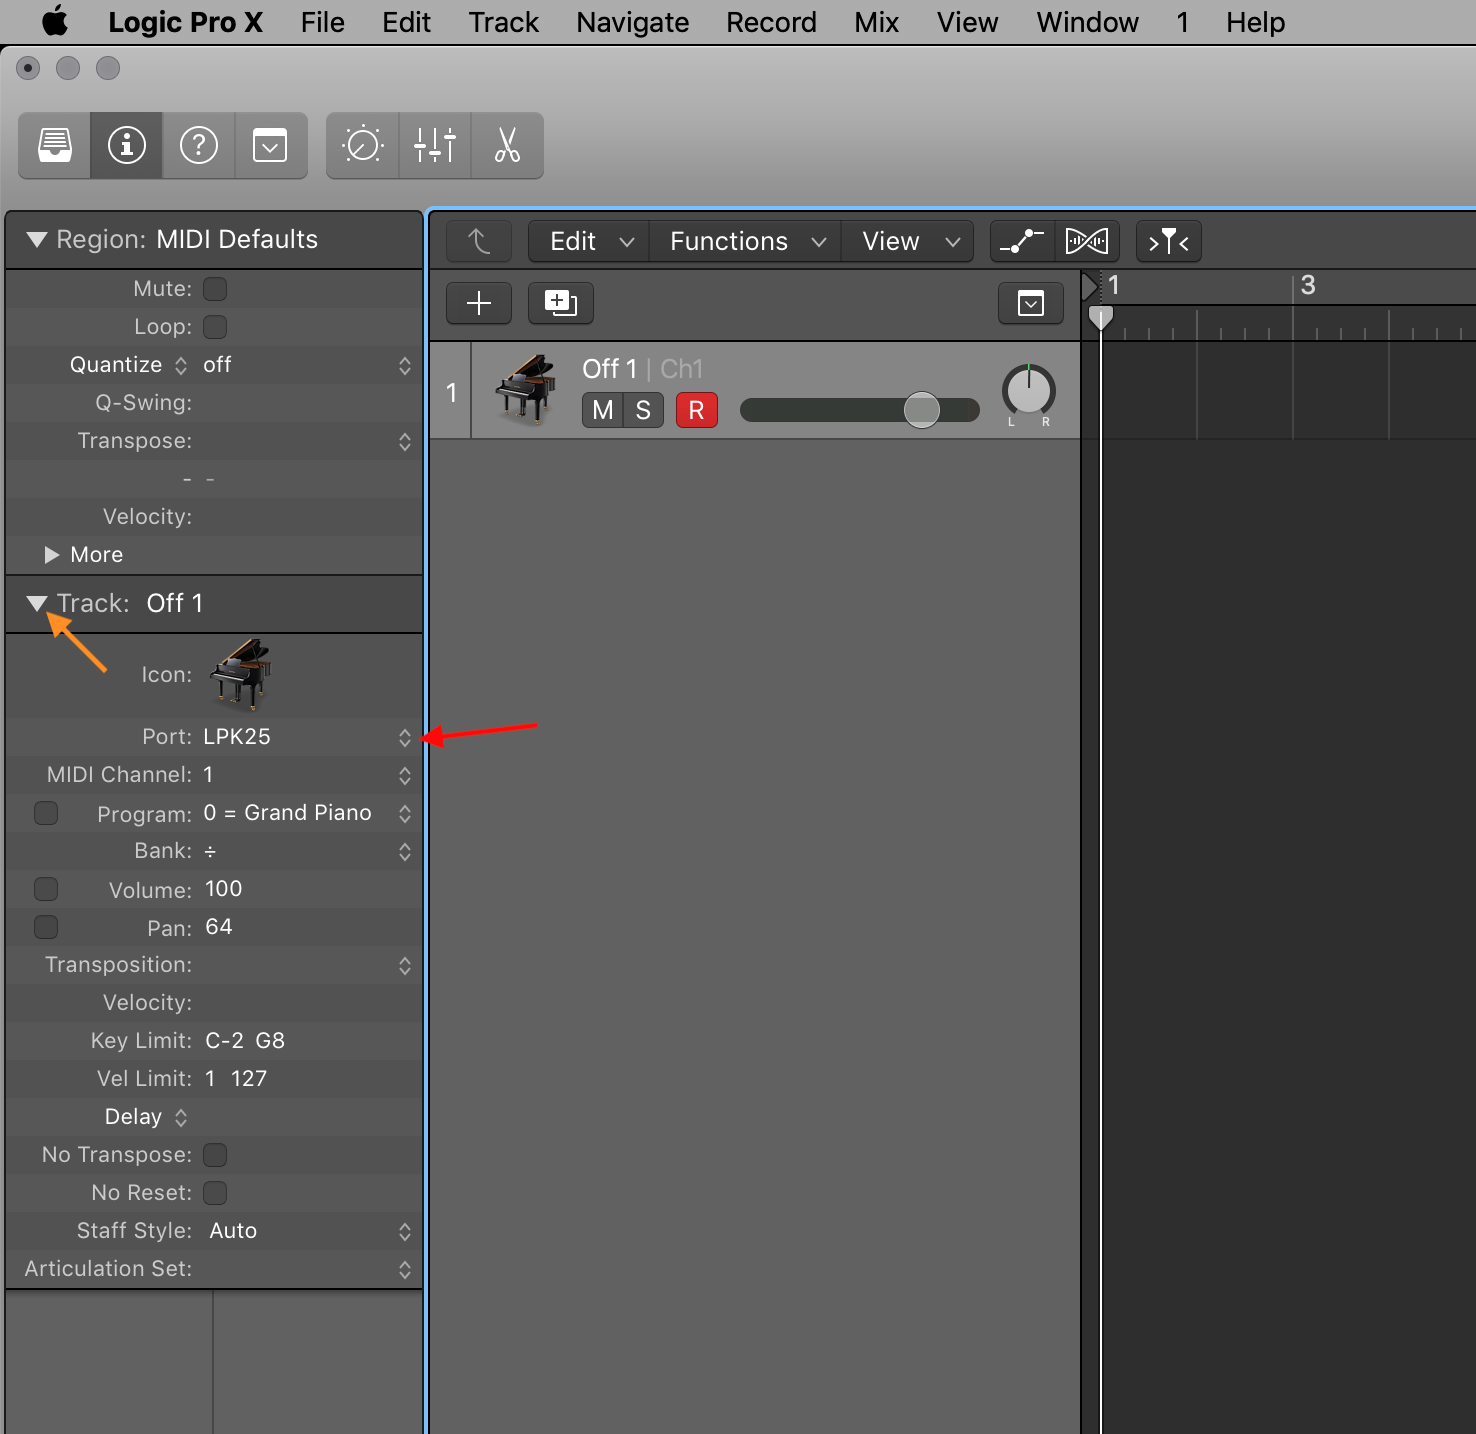Toggle the Flex show/hide button

1087,241
